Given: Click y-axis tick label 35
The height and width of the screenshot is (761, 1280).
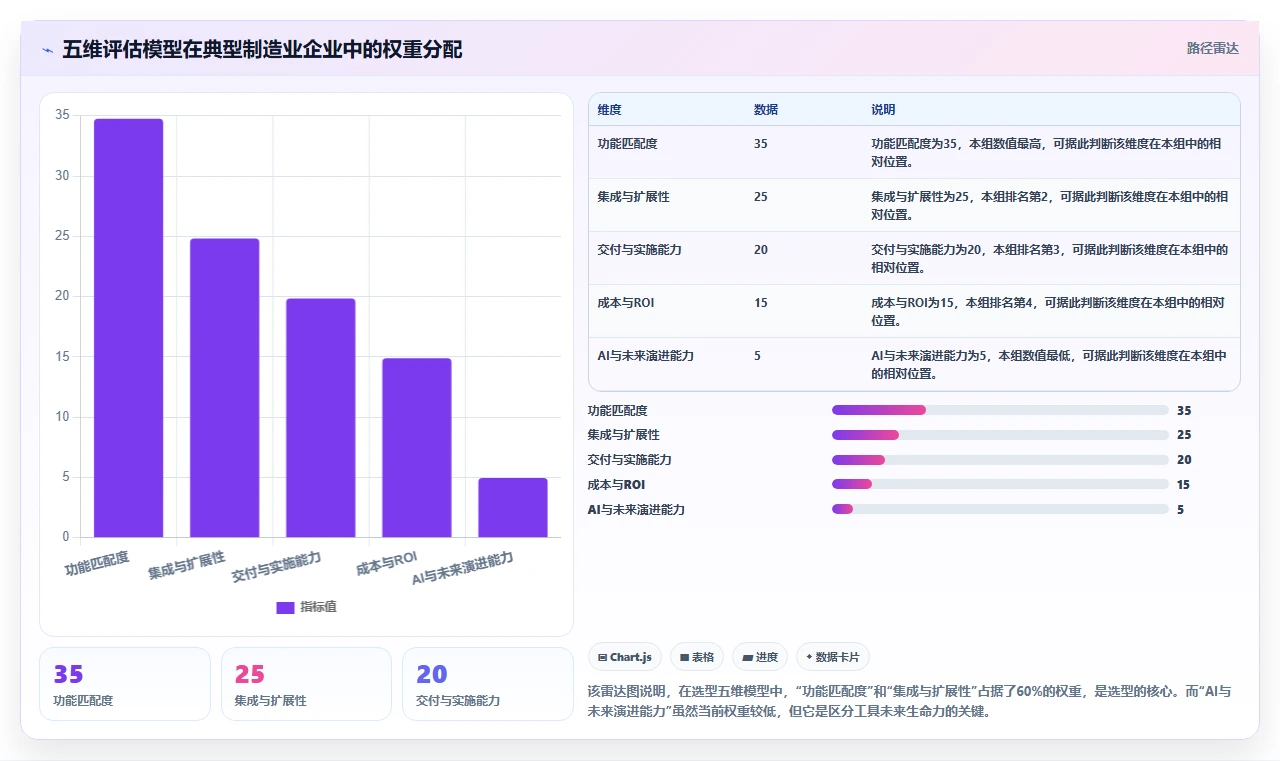Looking at the screenshot, I should point(62,115).
